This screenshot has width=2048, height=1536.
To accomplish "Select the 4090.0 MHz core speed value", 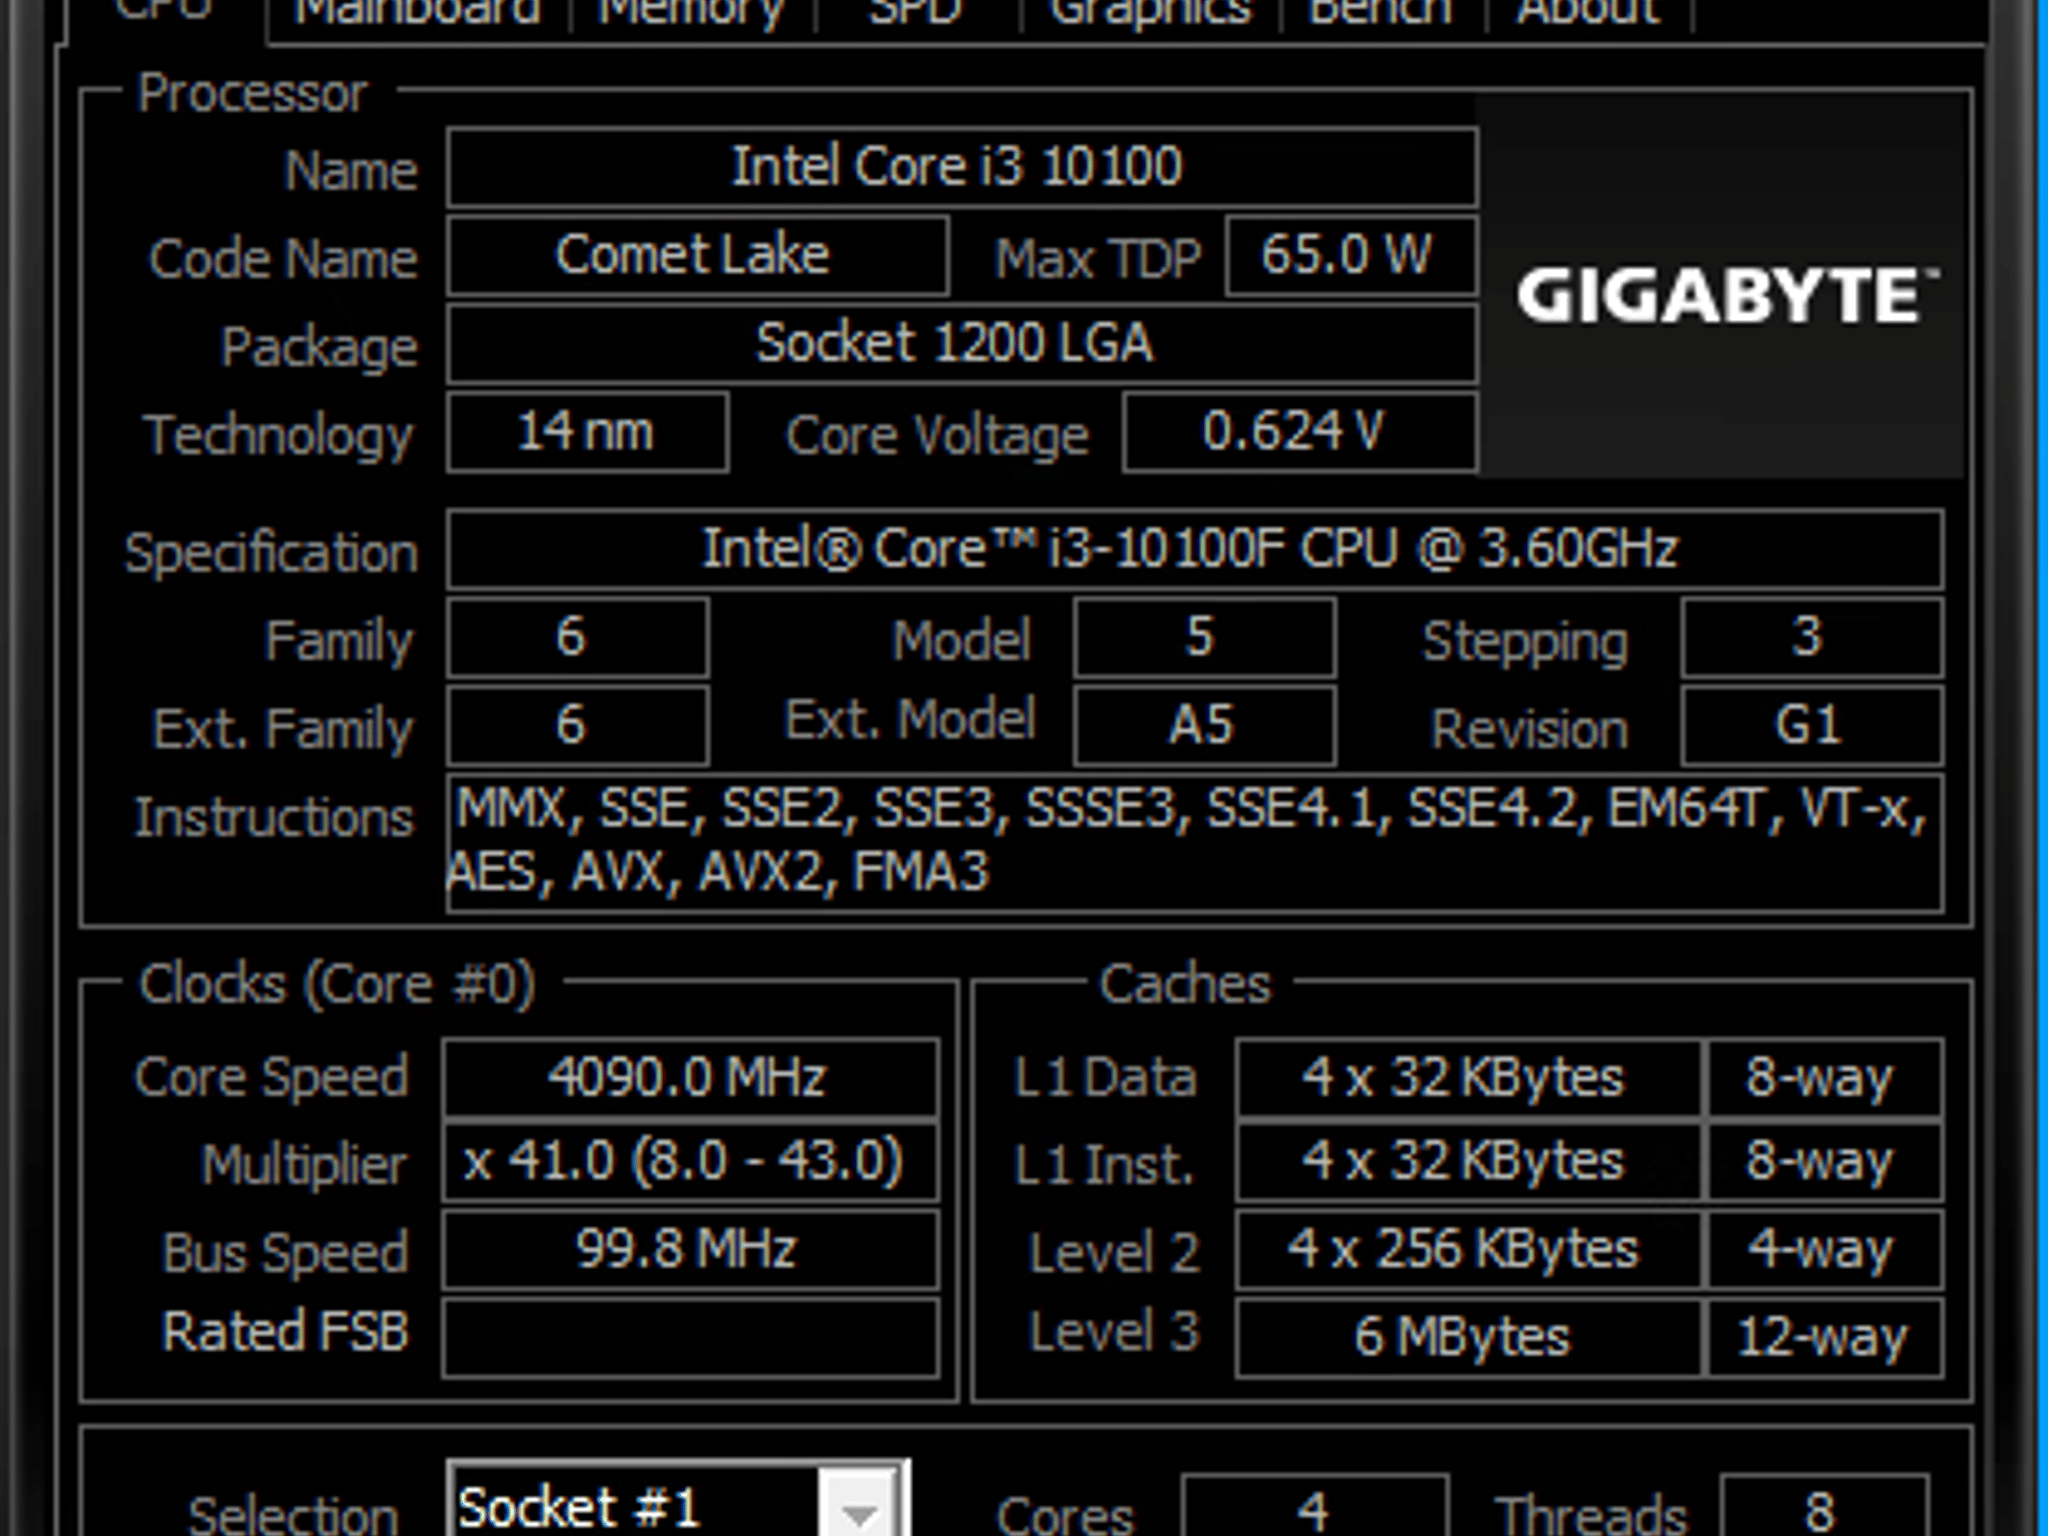I will tap(690, 1077).
